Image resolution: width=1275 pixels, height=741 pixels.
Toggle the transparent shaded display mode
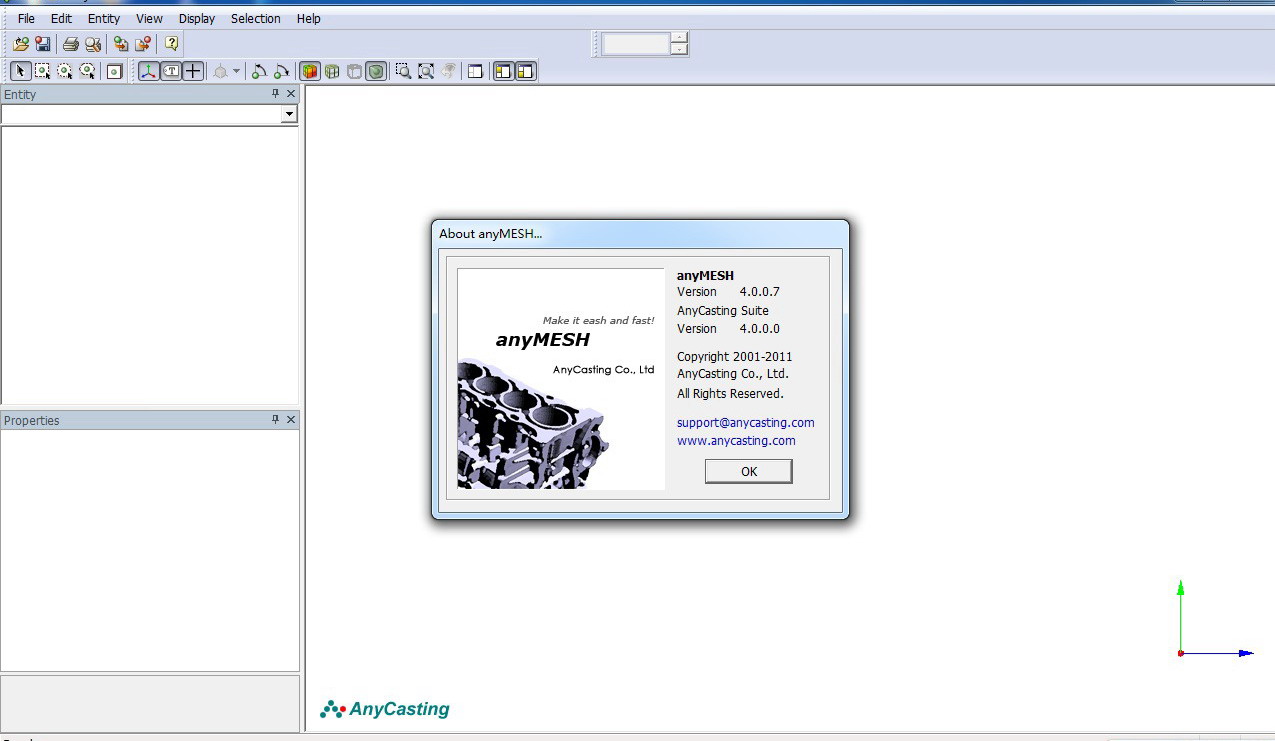[x=376, y=71]
